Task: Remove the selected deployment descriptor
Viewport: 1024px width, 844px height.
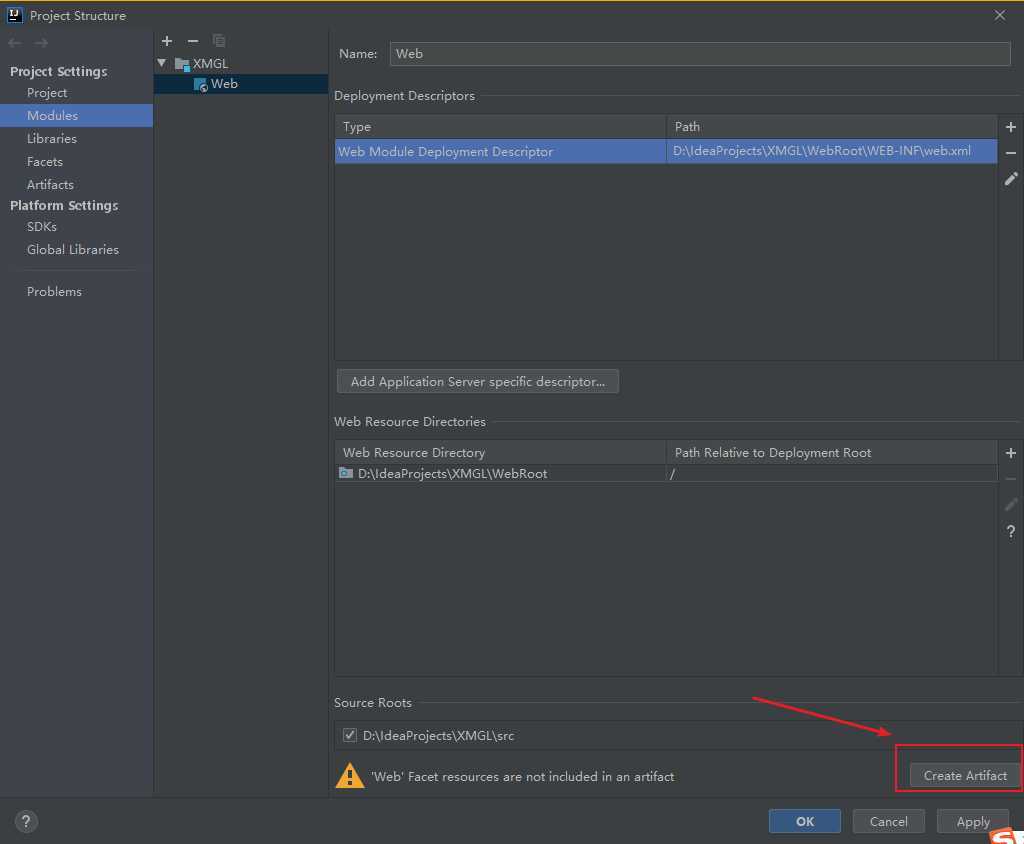Action: [1011, 153]
